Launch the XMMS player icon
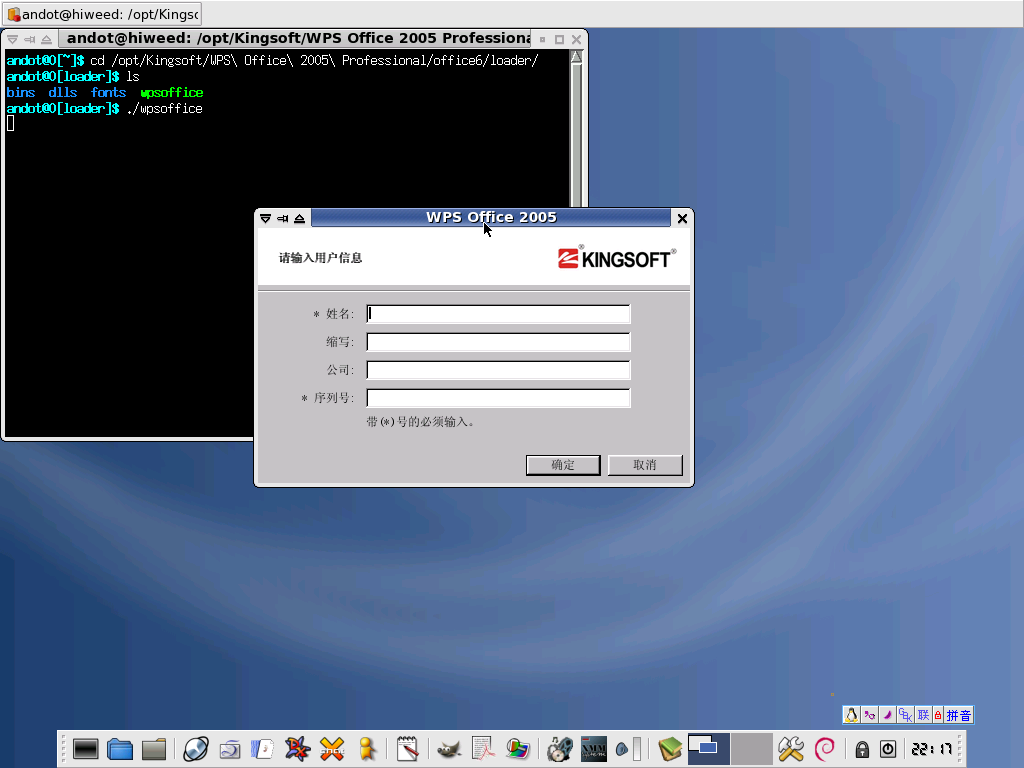This screenshot has height=768, width=1024. (594, 749)
